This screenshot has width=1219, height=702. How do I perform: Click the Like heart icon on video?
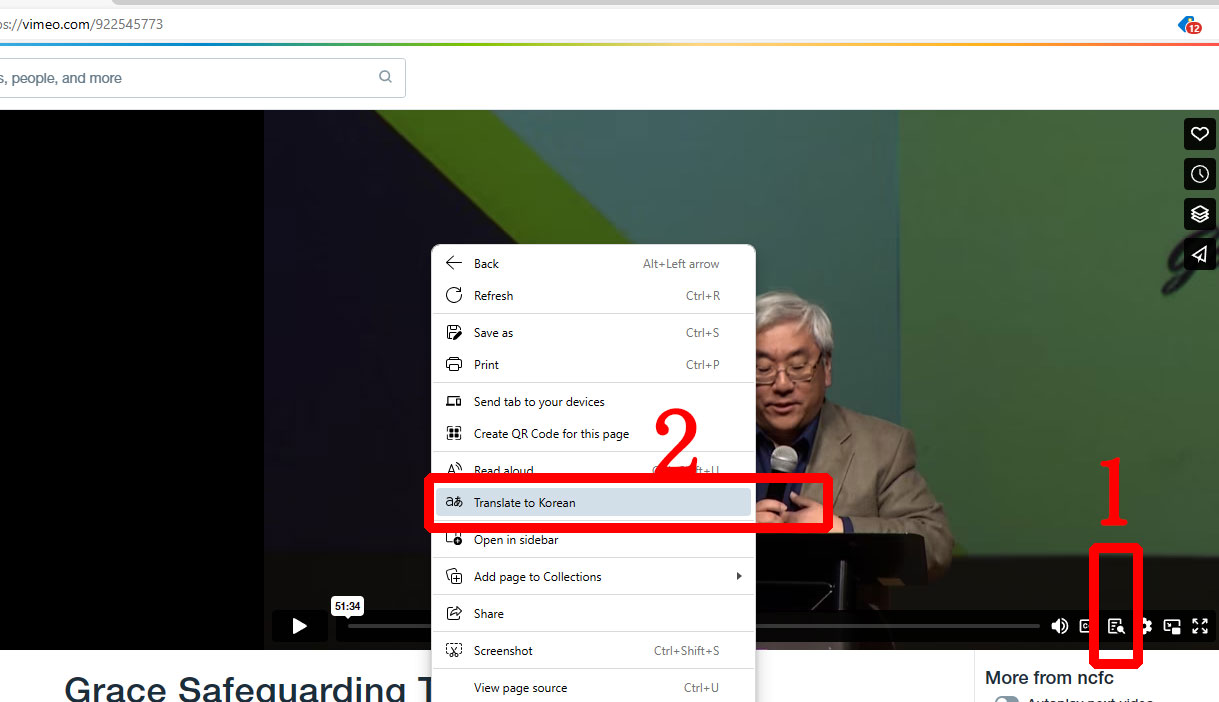point(1200,134)
